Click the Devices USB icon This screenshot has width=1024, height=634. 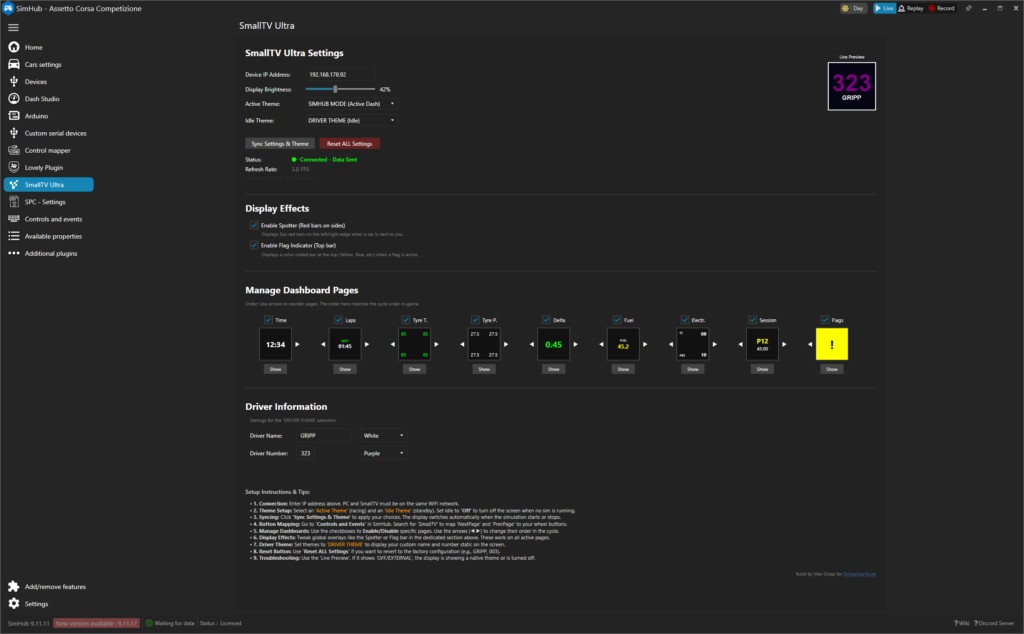coord(14,82)
